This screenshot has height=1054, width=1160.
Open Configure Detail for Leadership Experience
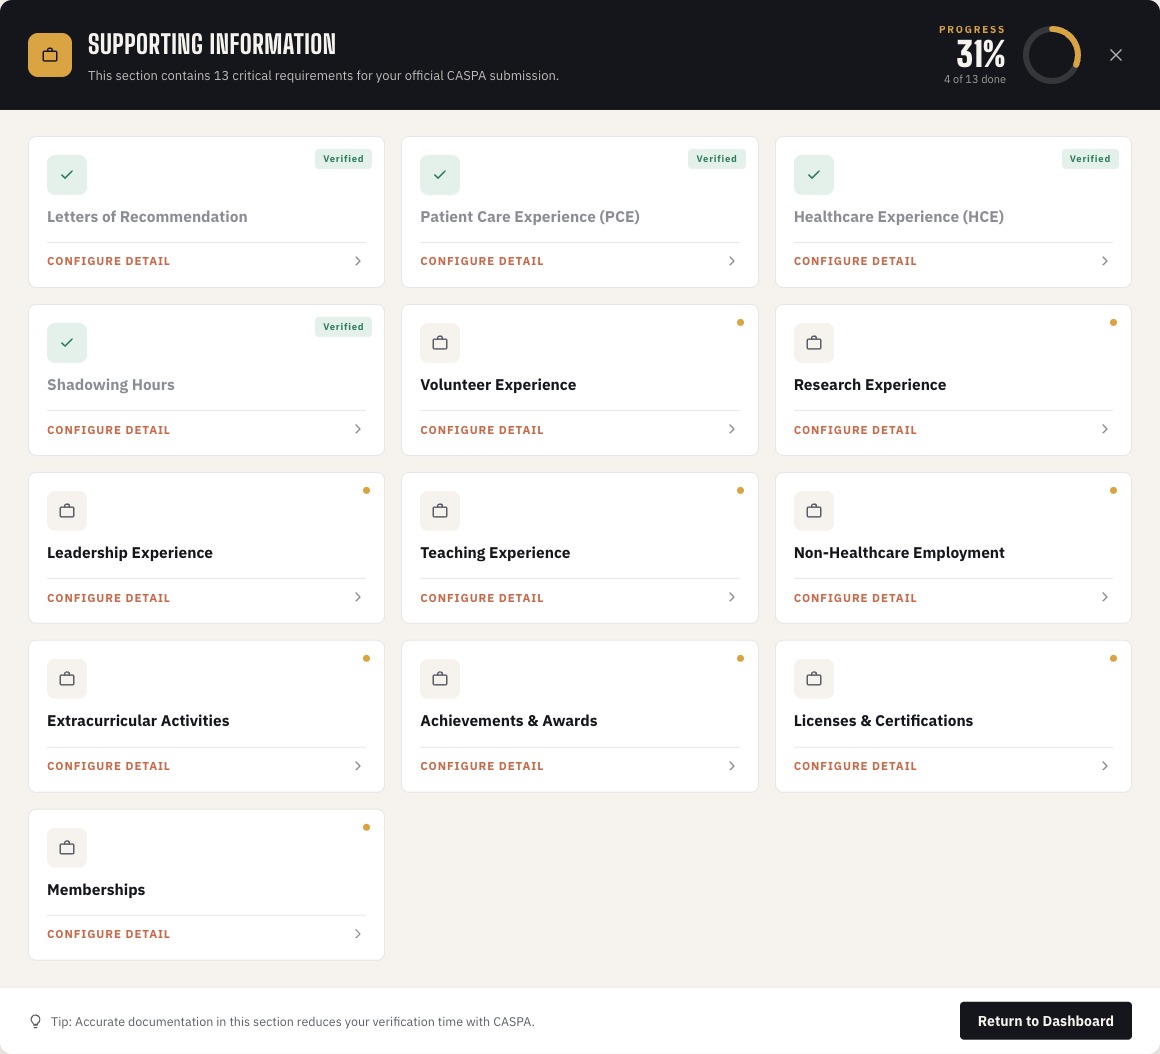click(109, 598)
